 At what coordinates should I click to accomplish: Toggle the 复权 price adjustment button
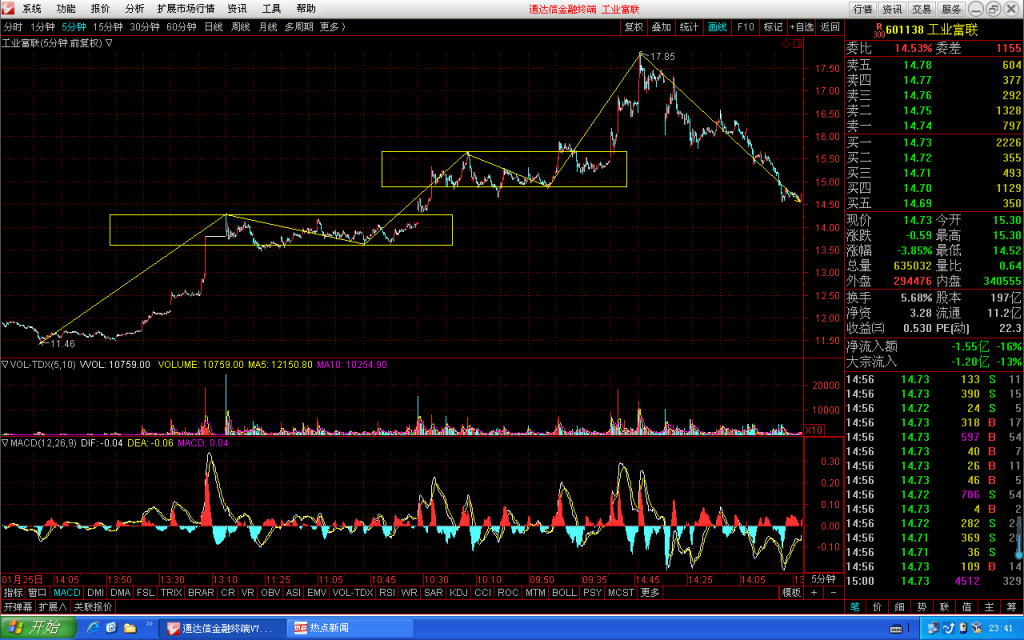click(633, 27)
